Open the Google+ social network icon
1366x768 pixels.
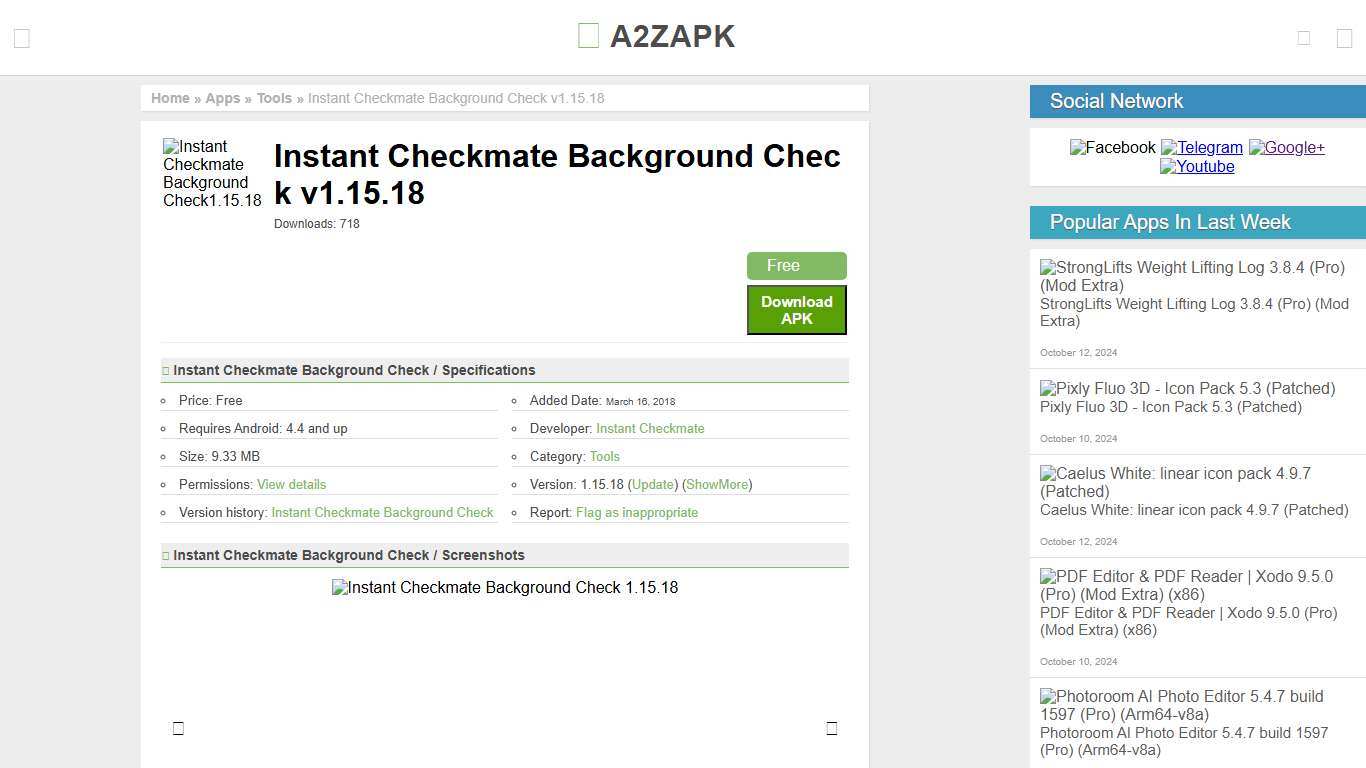coord(1286,147)
